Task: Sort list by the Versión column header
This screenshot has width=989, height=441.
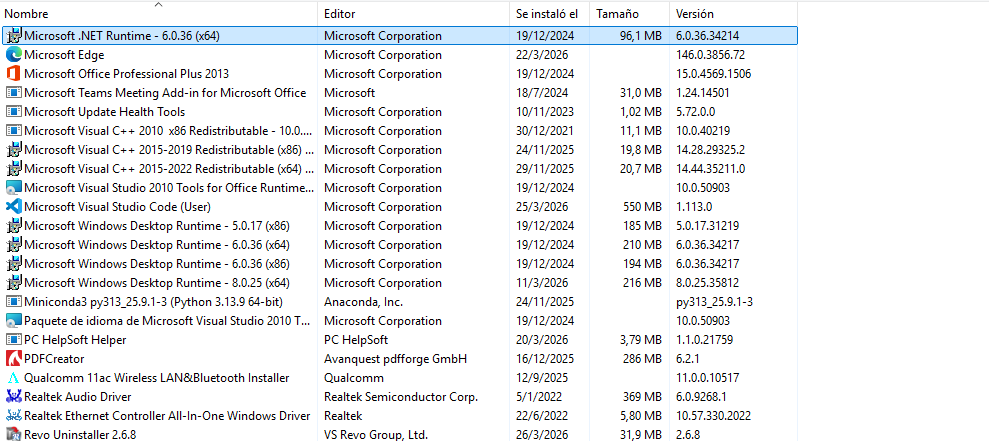Action: tap(695, 14)
